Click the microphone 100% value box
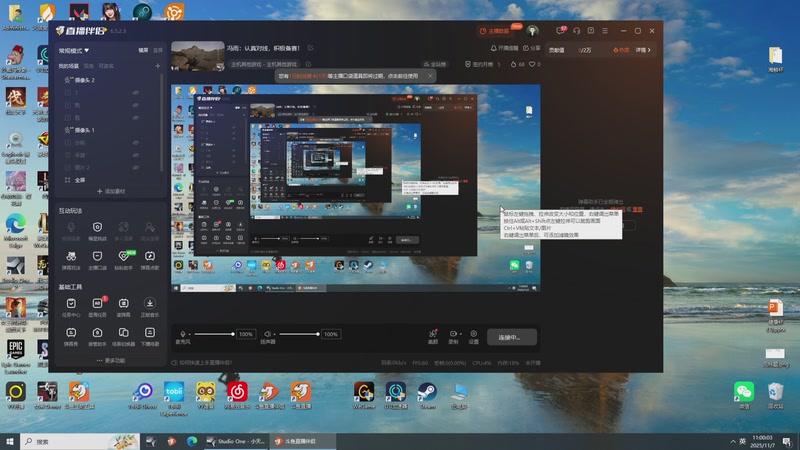Viewport: 800px width, 450px height. coord(246,334)
